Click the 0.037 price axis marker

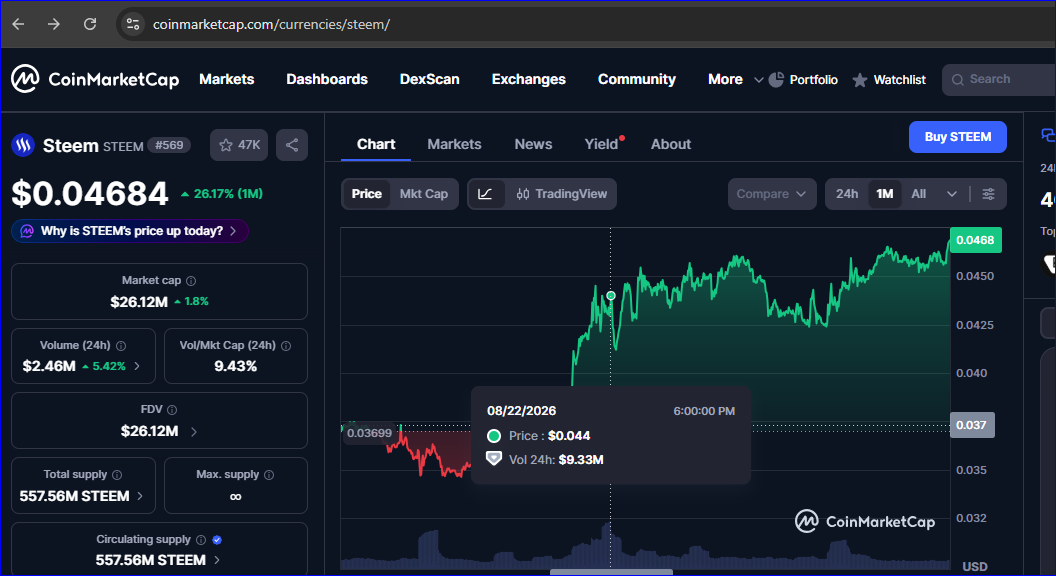tap(972, 425)
